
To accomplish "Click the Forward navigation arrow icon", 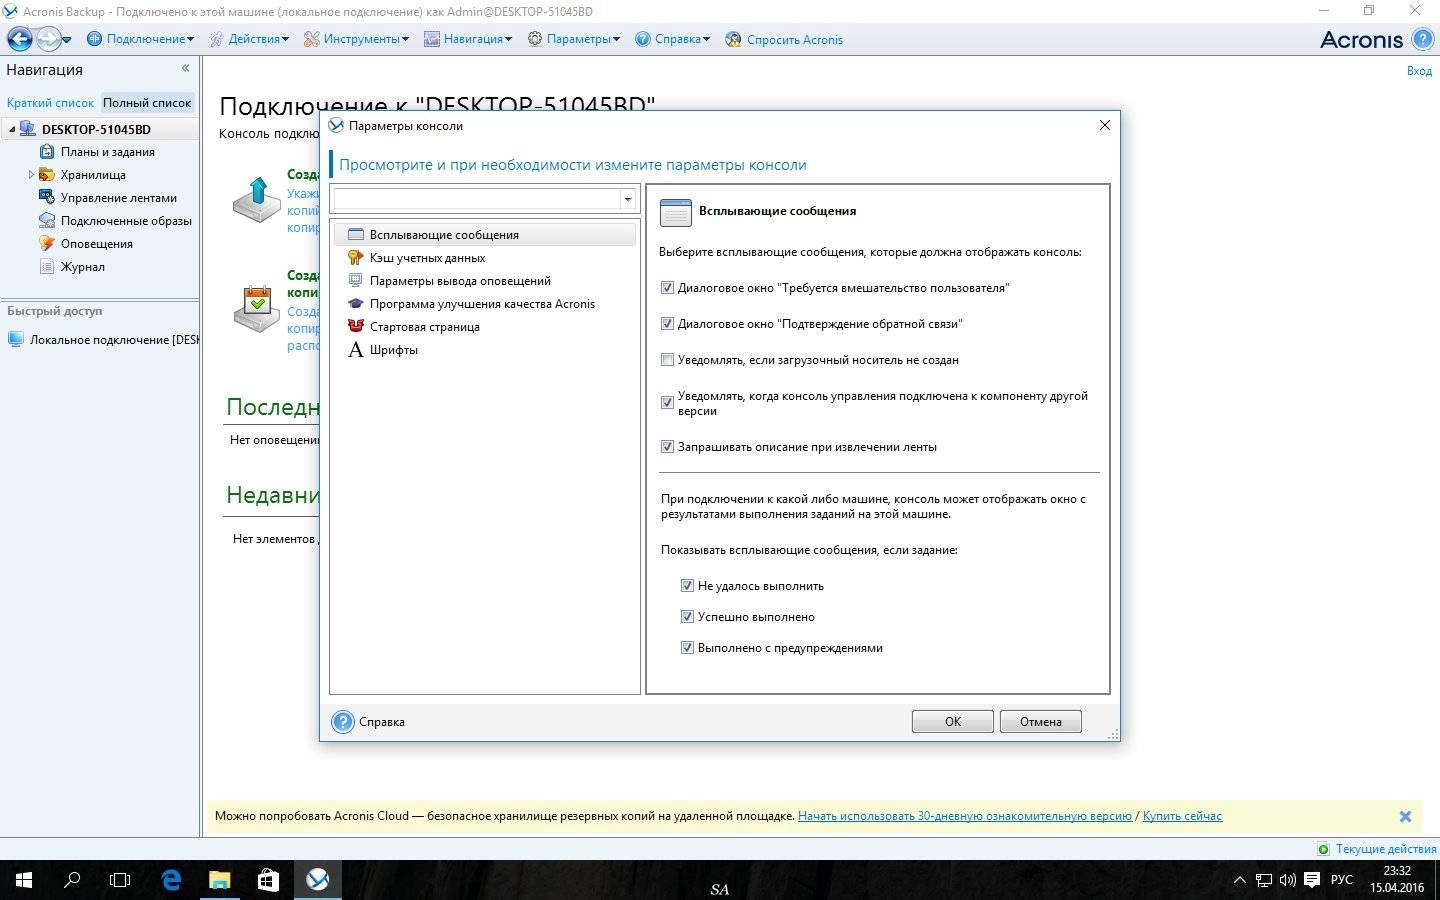I will (48, 39).
